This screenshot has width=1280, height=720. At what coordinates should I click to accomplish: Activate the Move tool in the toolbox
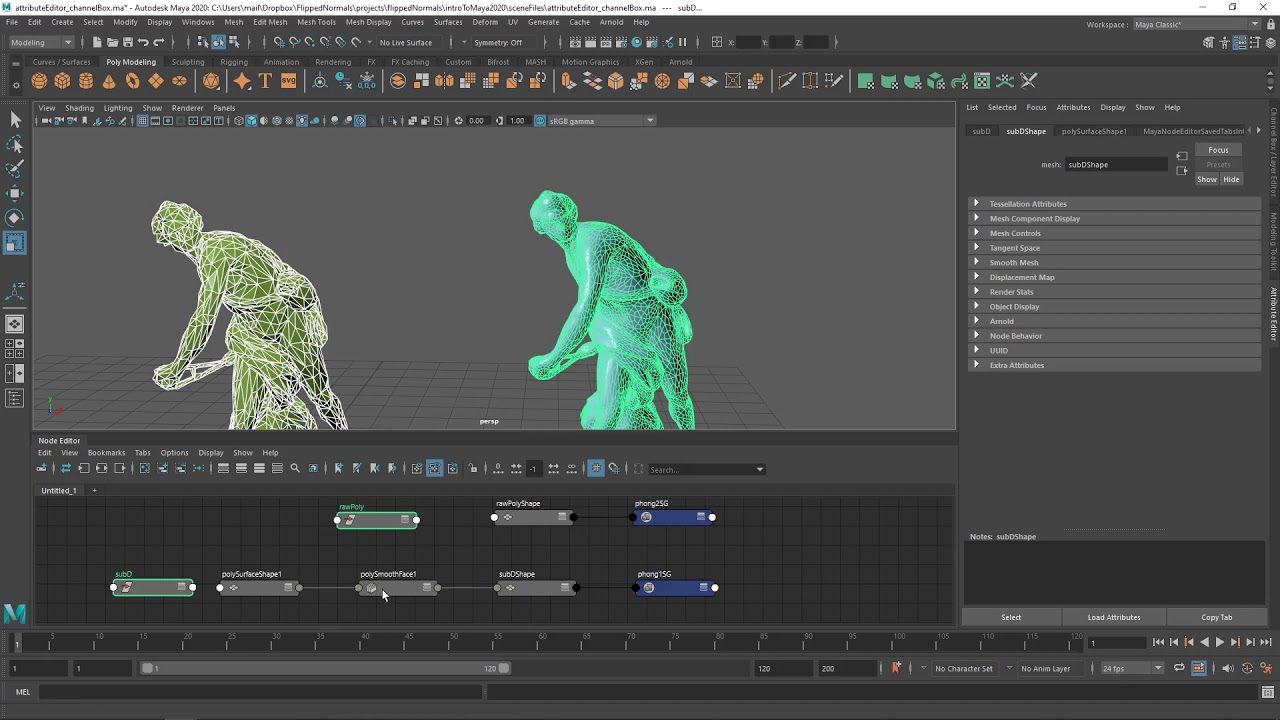tap(15, 193)
